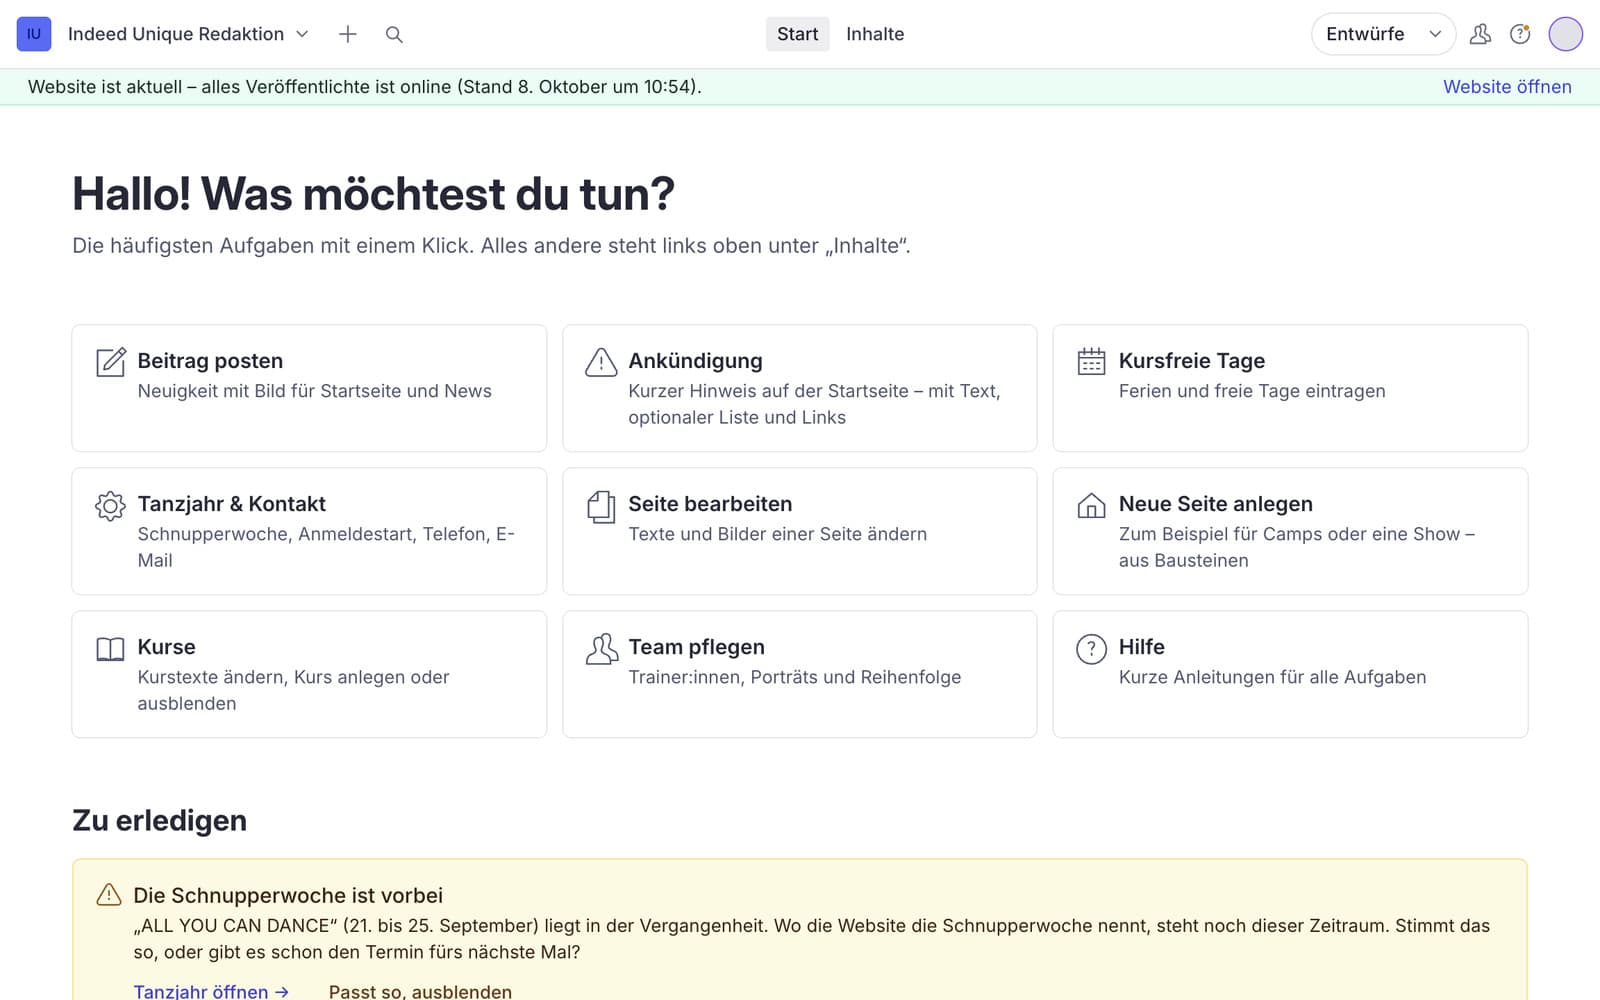
Task: Click the question mark icon of Hilfe card
Action: click(1091, 649)
